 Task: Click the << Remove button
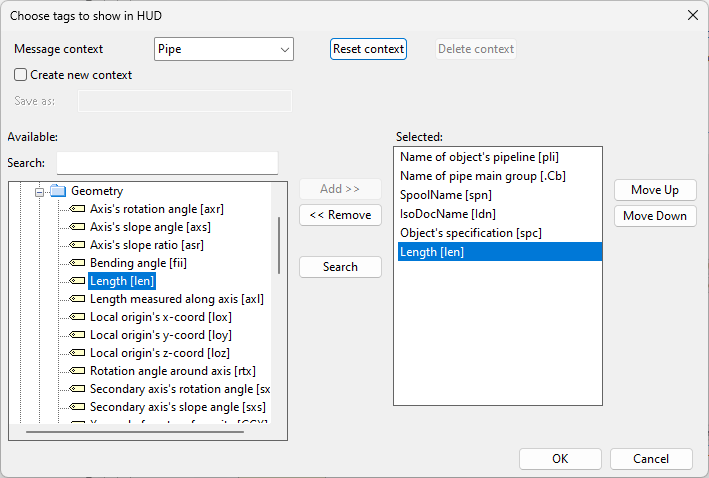[340, 215]
